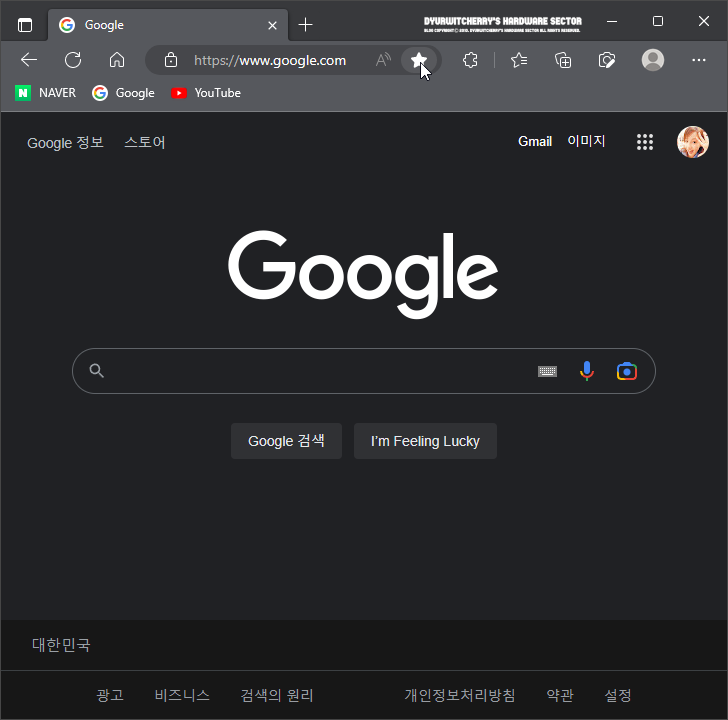Open Google bookmark in favorites bar
Viewport: 728px width, 720px height.
(123, 93)
